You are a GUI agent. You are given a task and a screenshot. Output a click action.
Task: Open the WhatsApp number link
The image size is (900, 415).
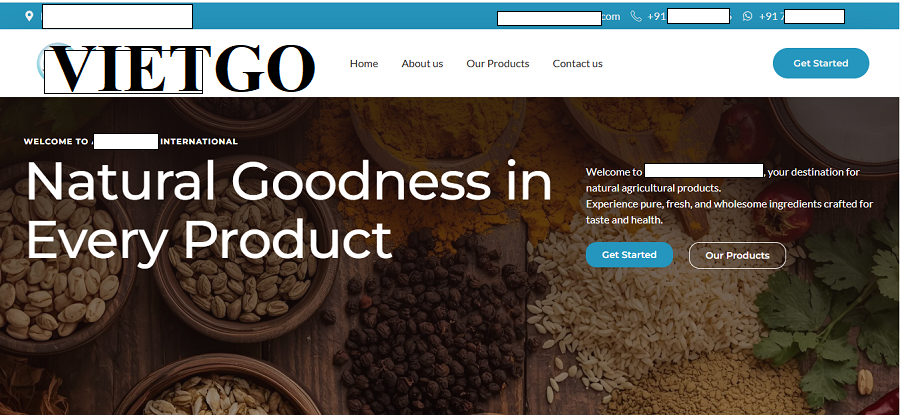(x=801, y=17)
